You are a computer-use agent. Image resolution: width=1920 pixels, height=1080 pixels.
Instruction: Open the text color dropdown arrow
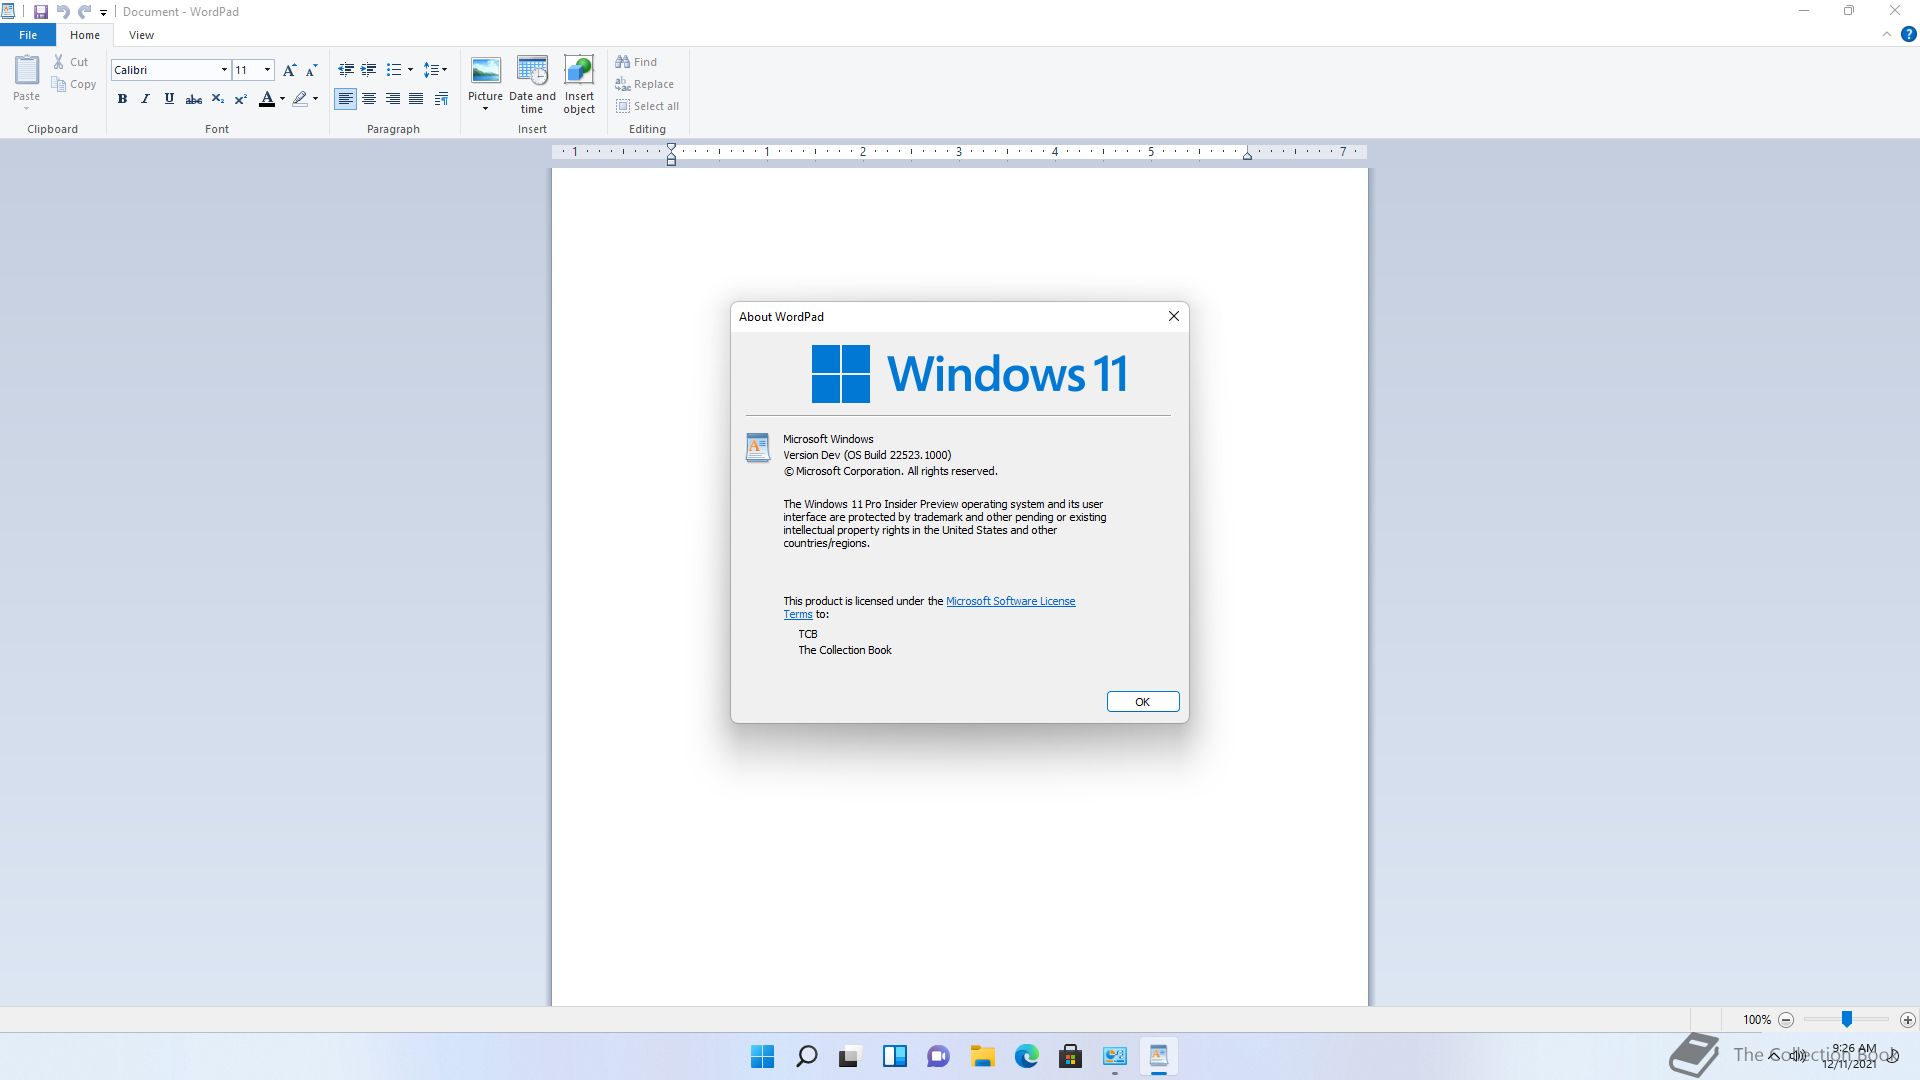[282, 99]
